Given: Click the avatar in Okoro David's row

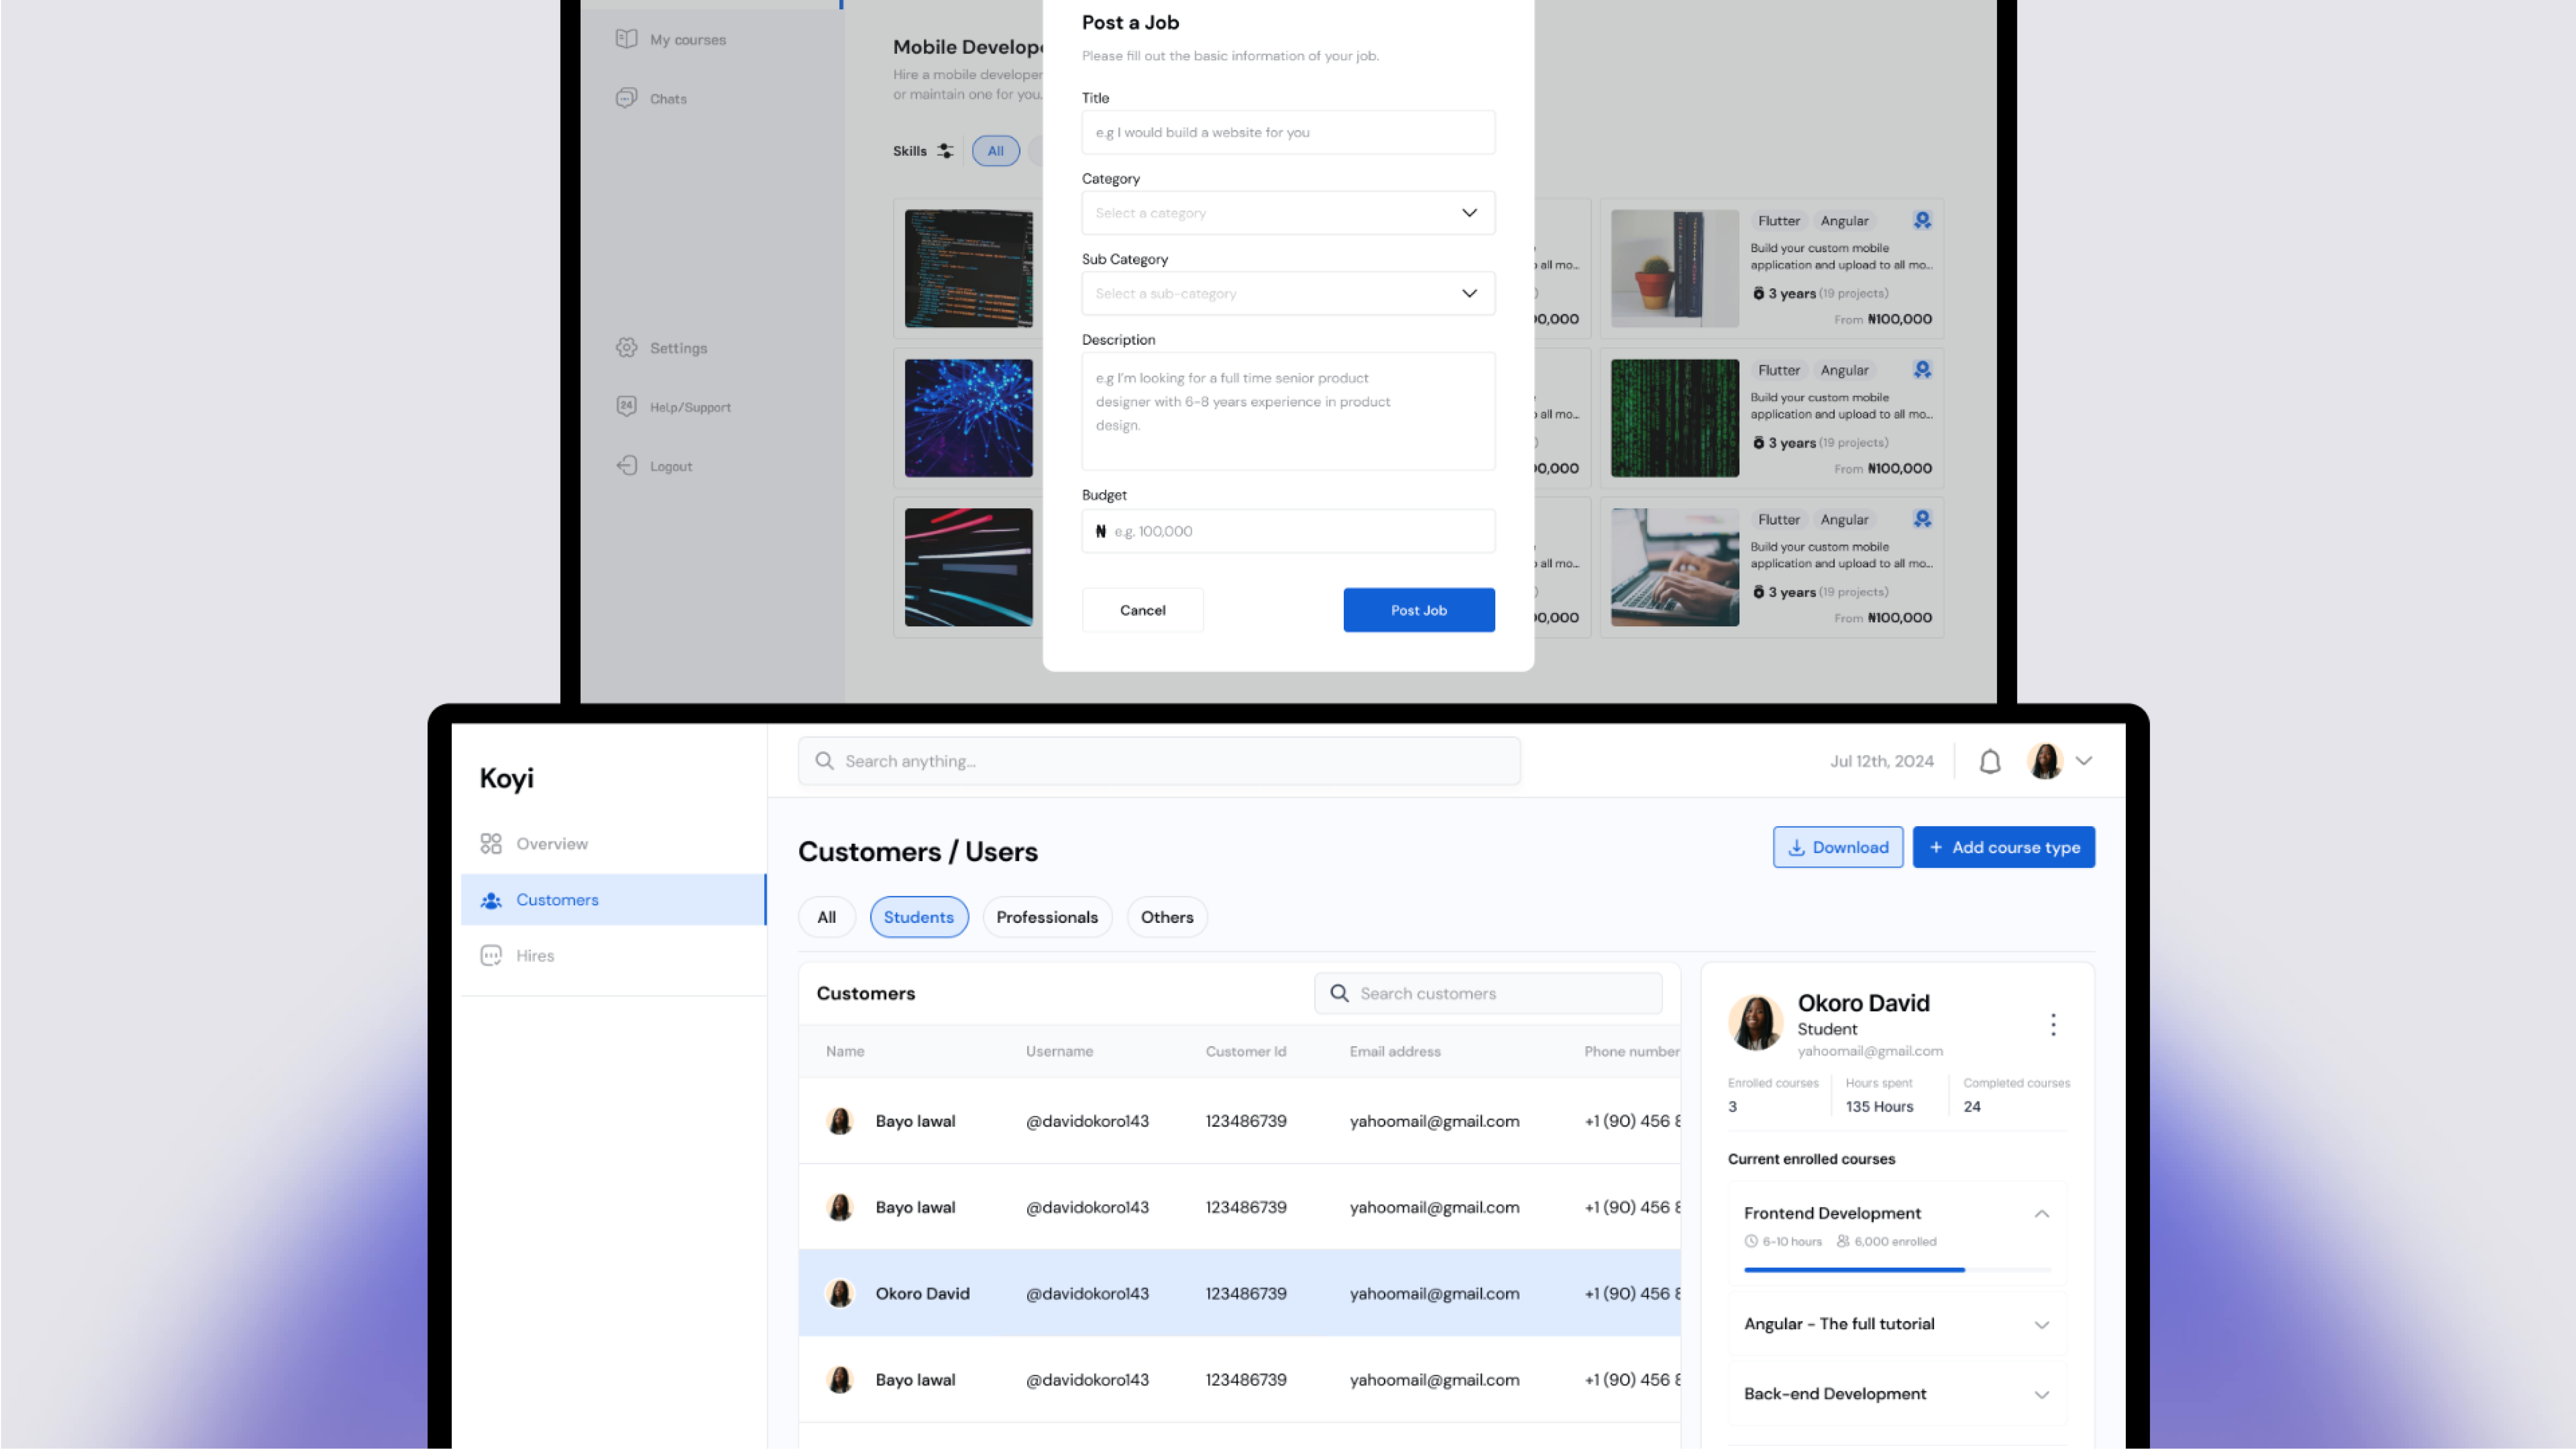Looking at the screenshot, I should (840, 1293).
